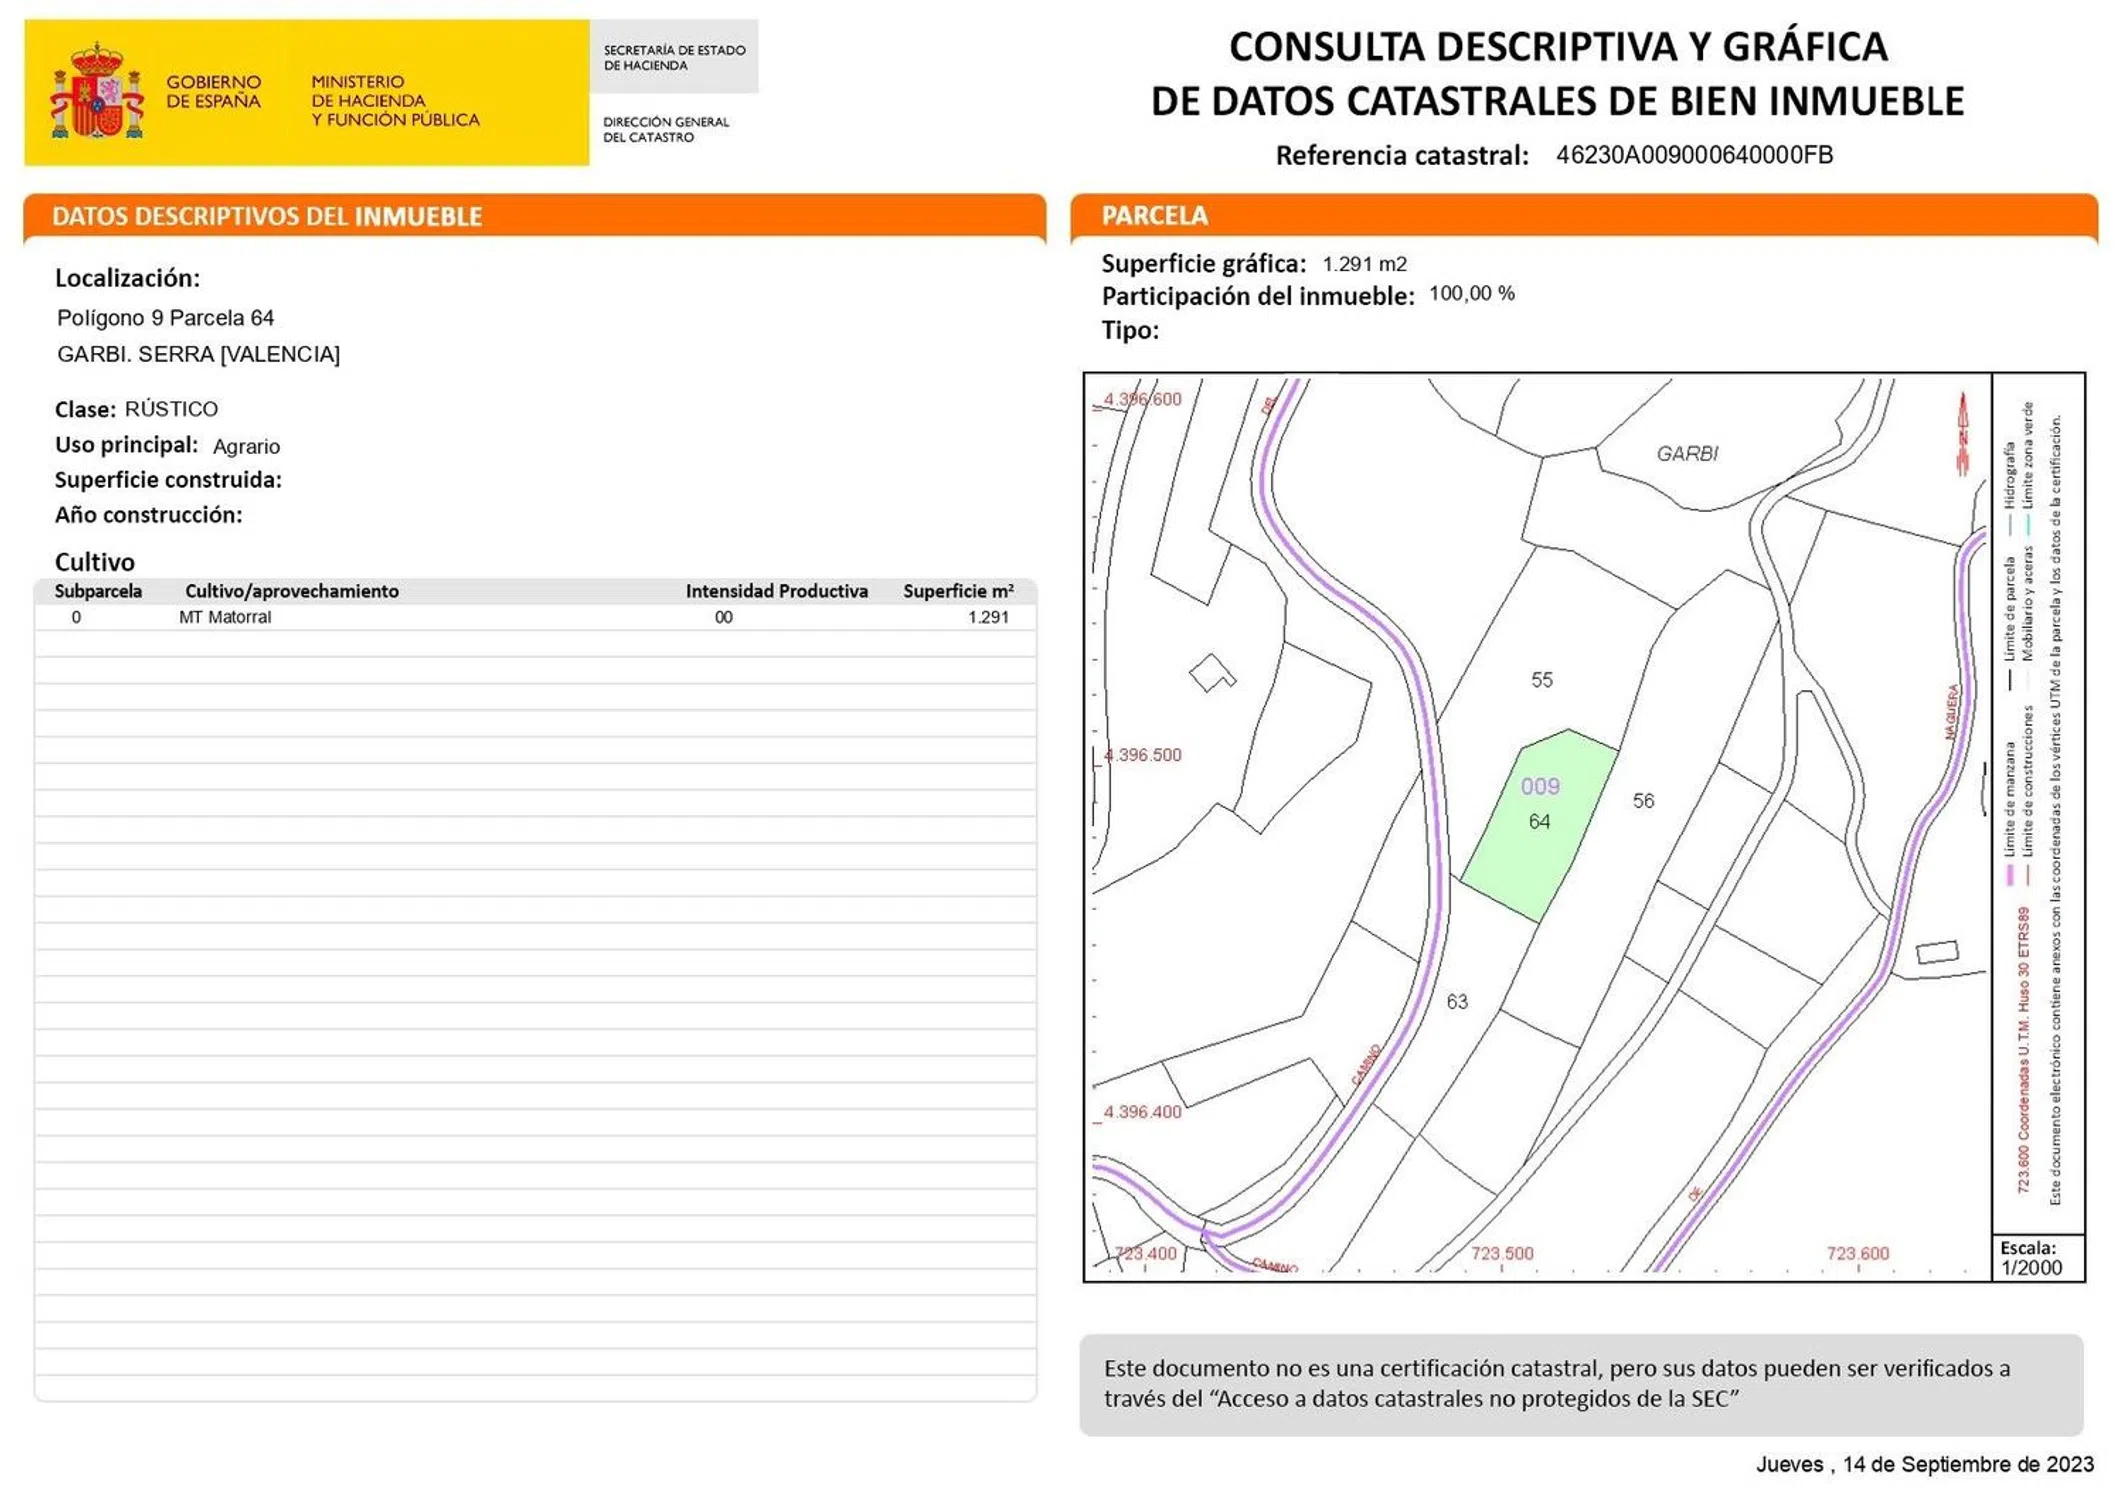Click the parcel number 55 label
Image resolution: width=2125 pixels, height=1500 pixels.
pos(1541,680)
